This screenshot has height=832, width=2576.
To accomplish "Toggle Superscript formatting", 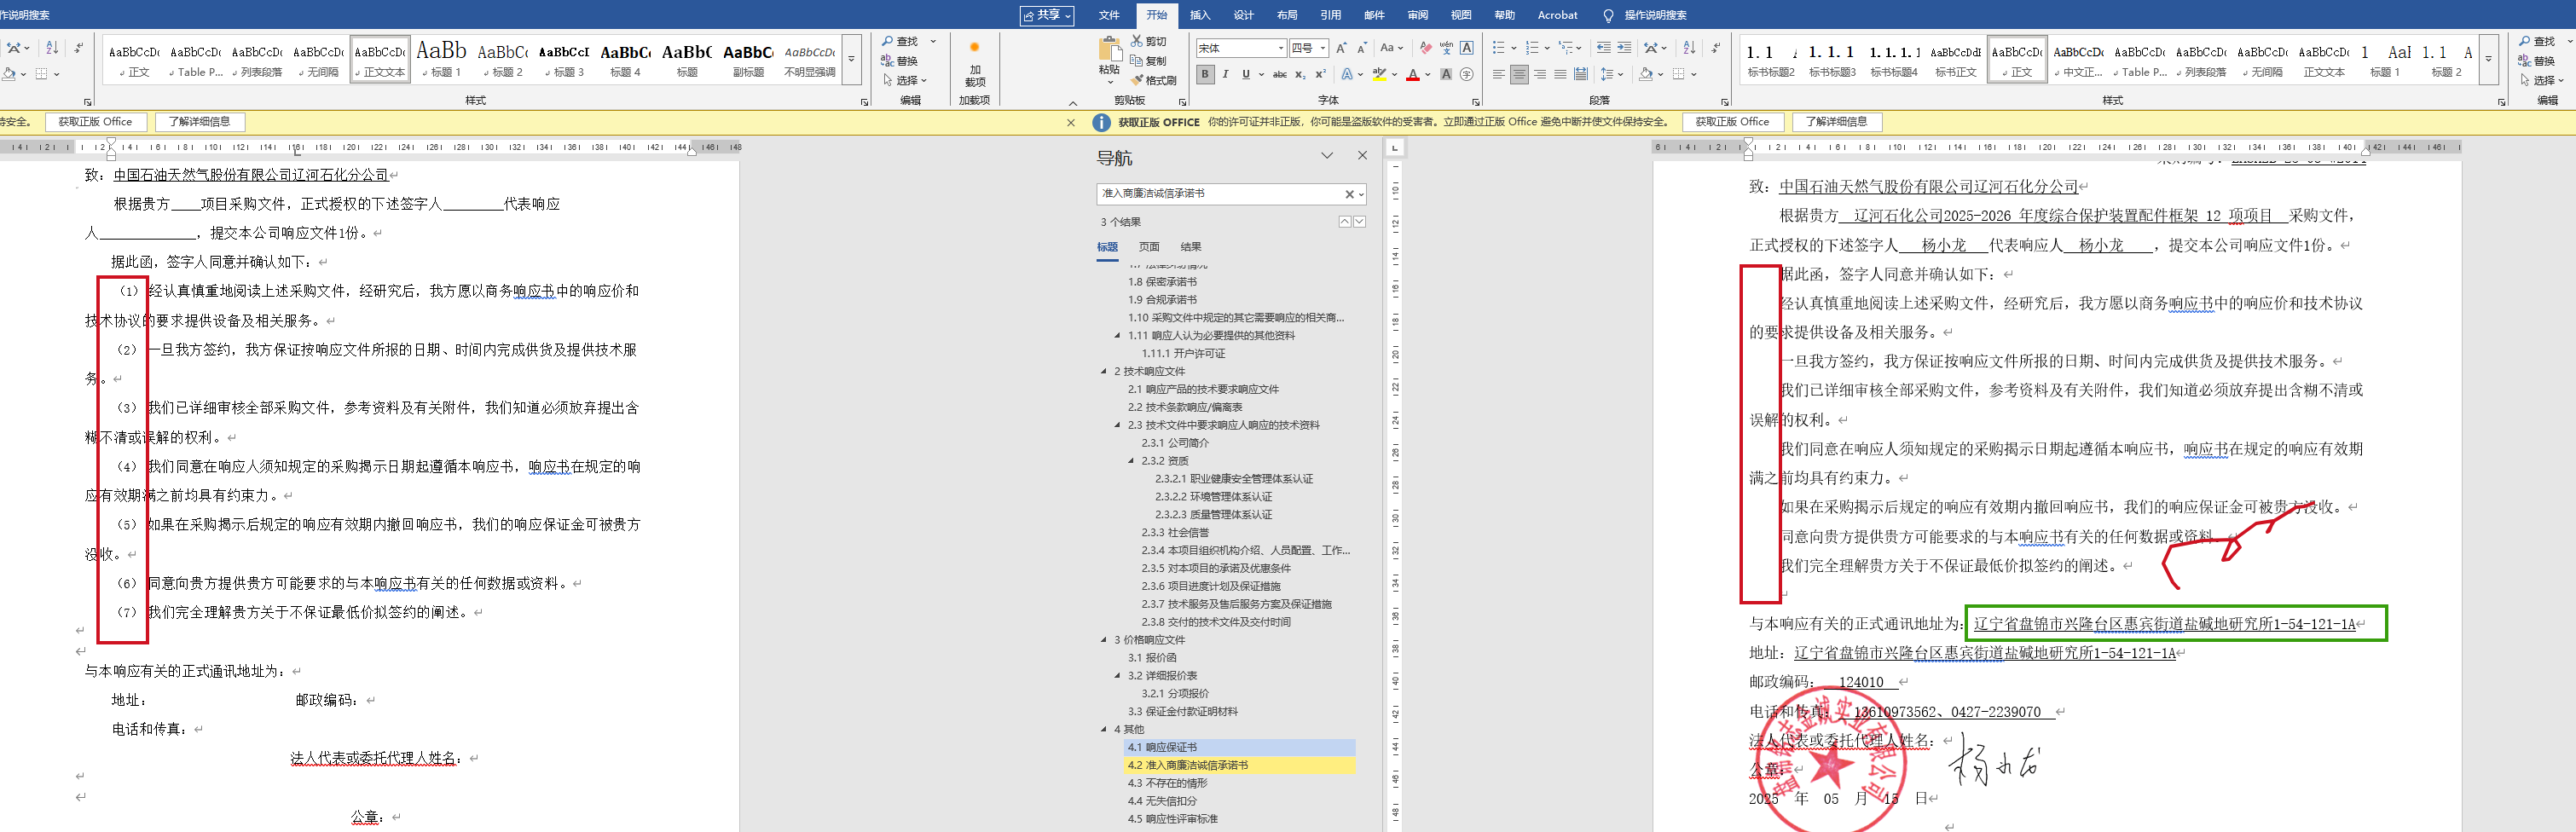I will click(x=1320, y=74).
